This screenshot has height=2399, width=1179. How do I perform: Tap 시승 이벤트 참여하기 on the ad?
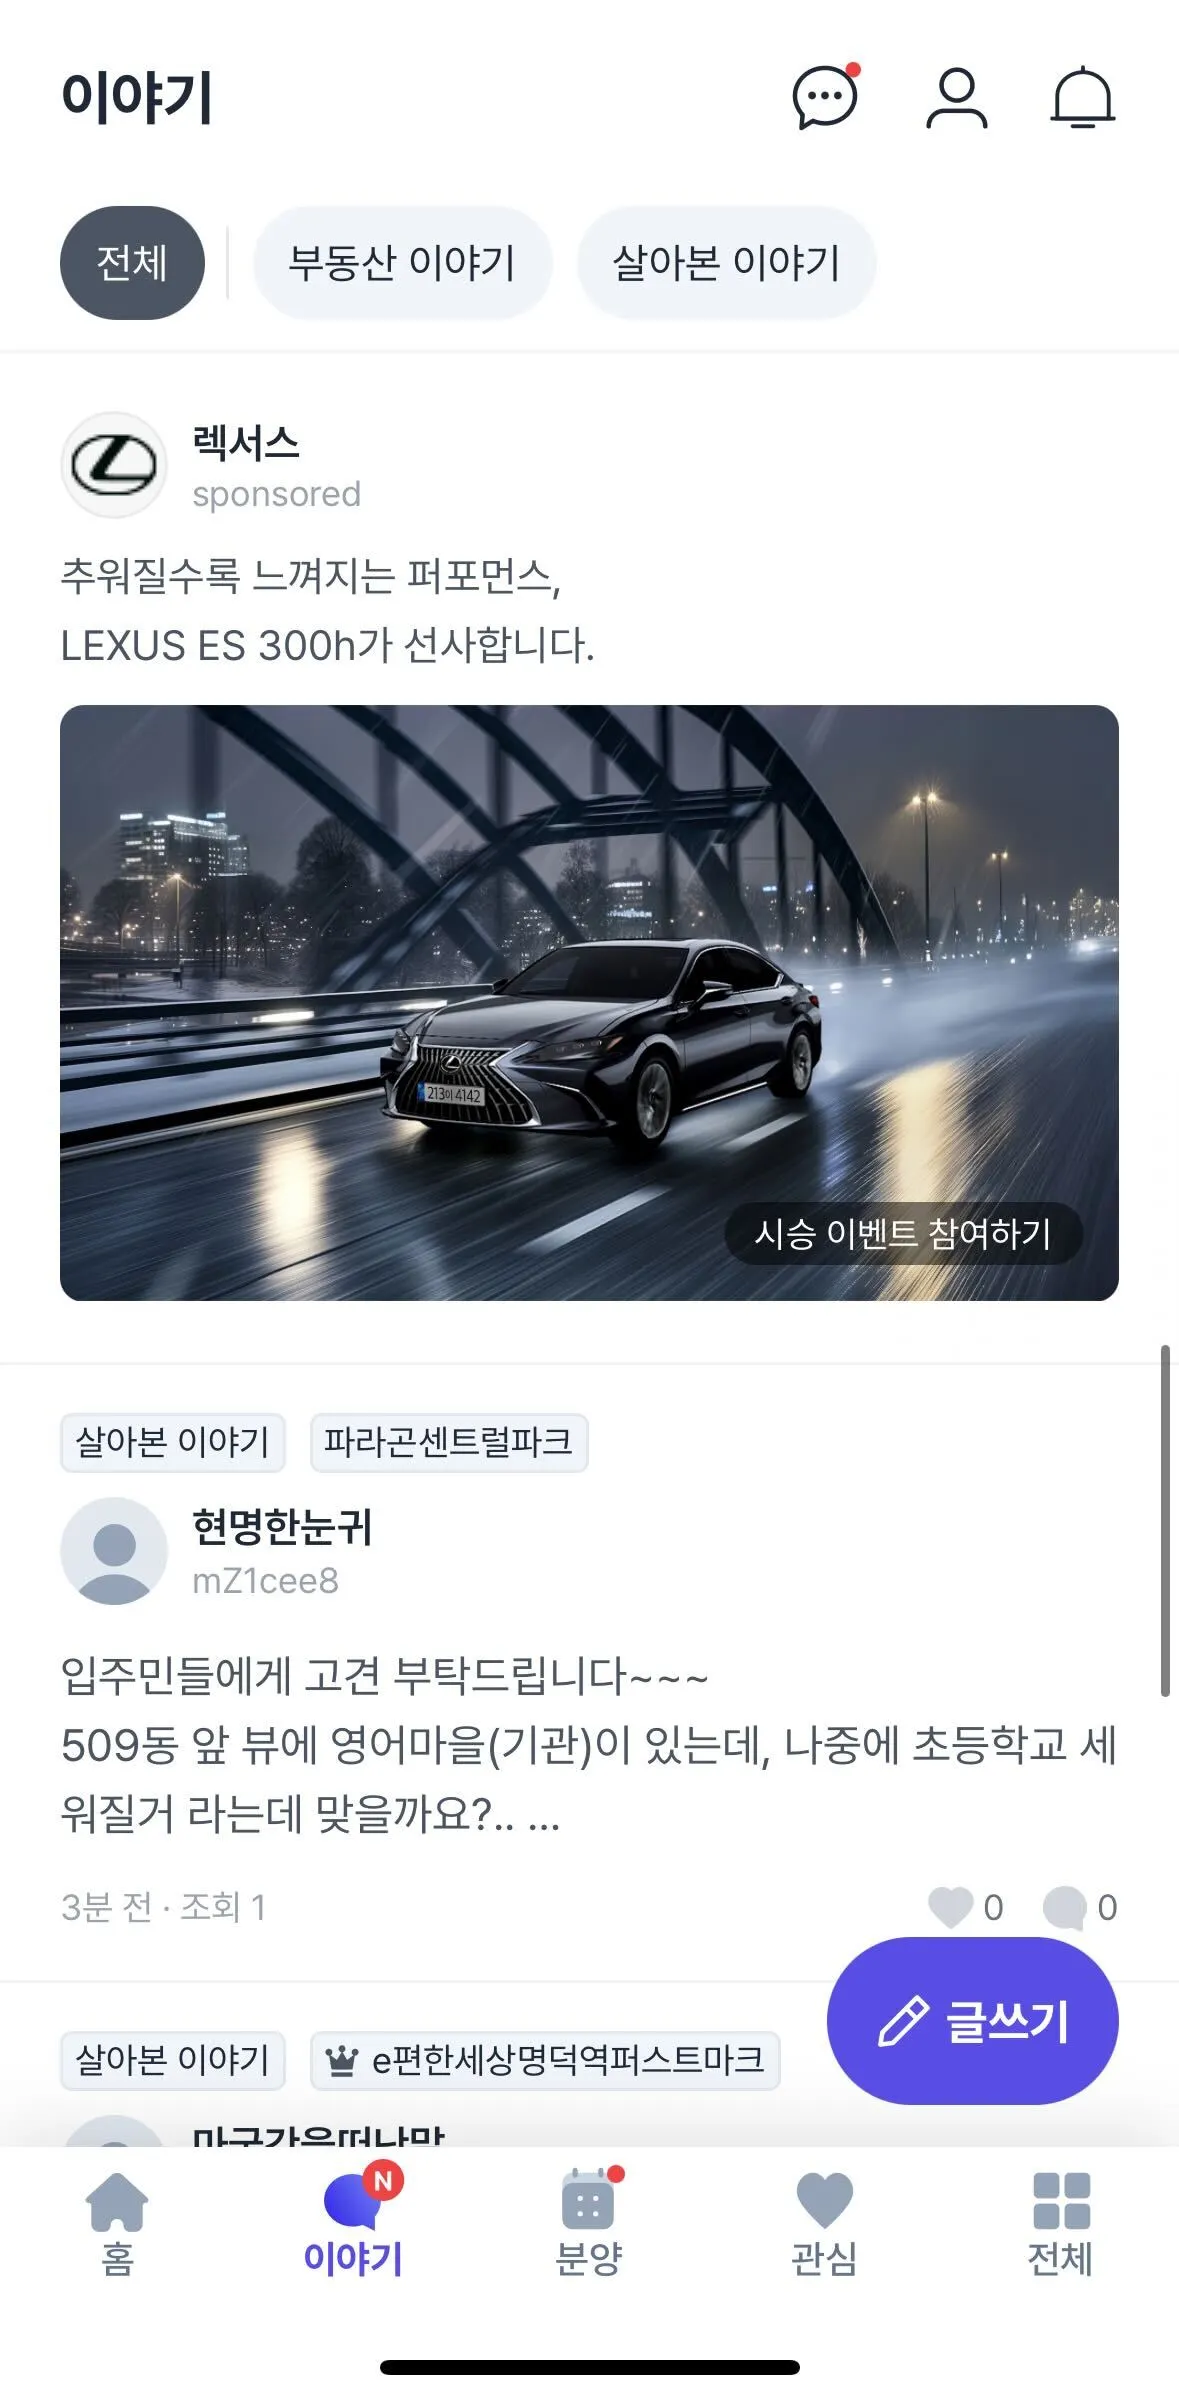pyautogui.click(x=903, y=1234)
